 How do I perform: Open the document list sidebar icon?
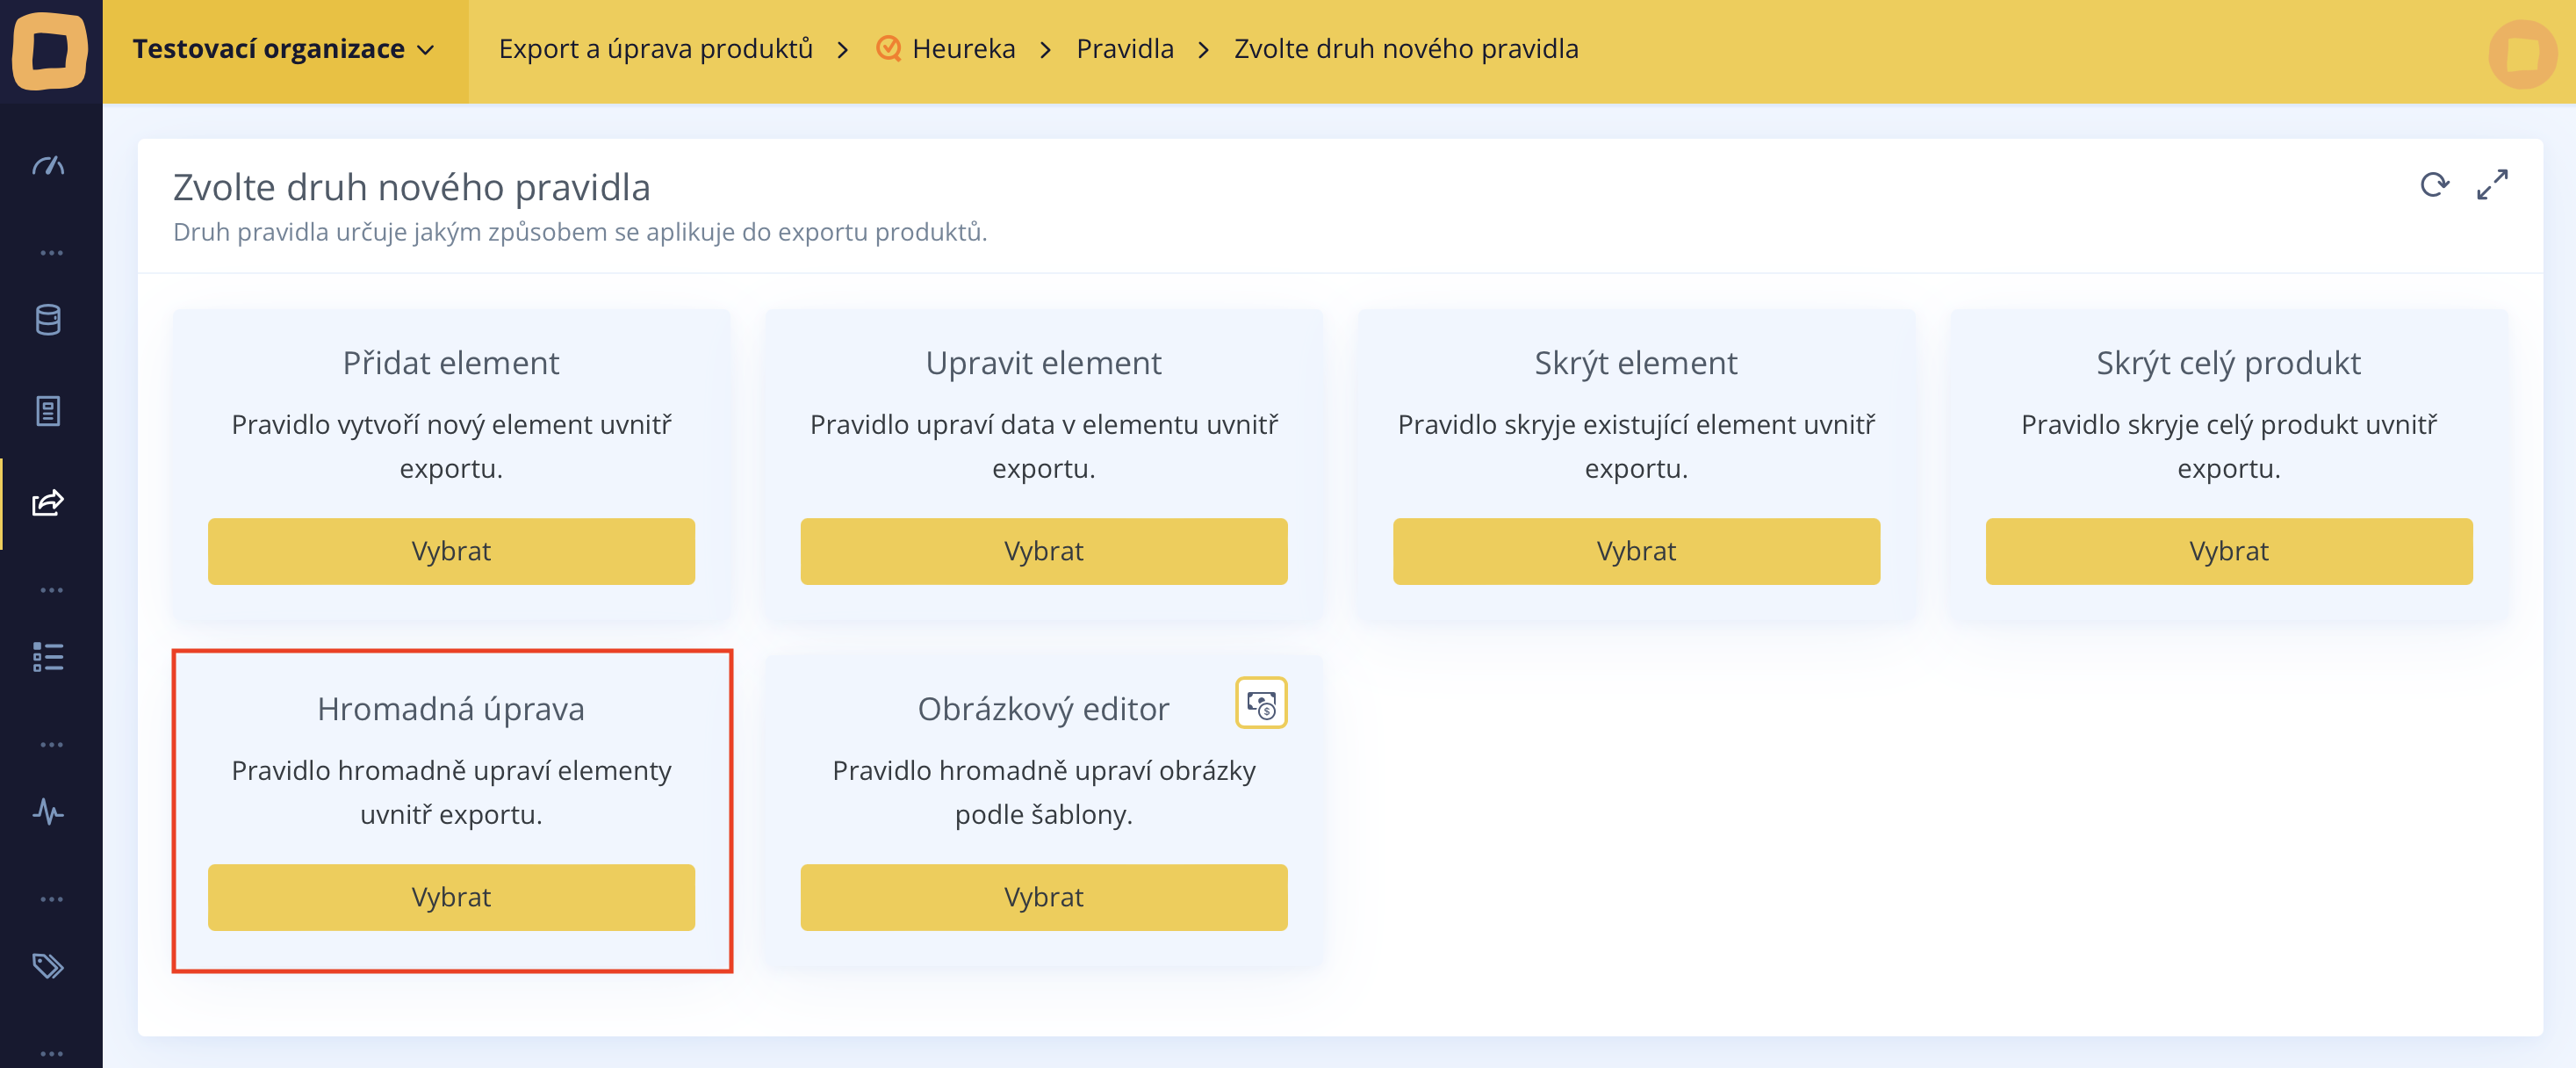coord(48,411)
